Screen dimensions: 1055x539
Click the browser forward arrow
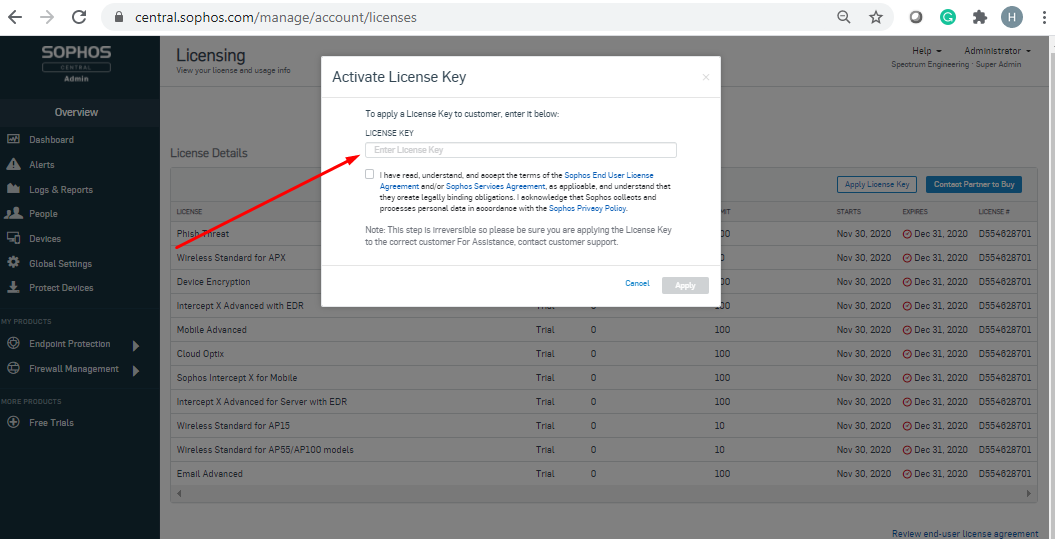pyautogui.click(x=46, y=17)
